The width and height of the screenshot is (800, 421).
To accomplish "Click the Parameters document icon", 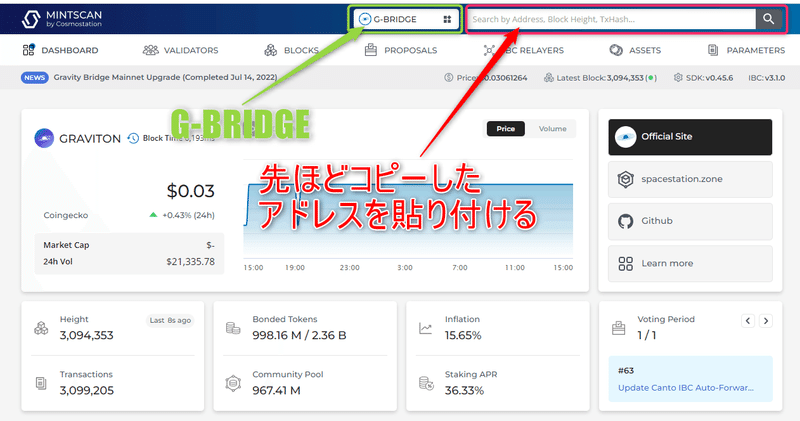I will [x=713, y=50].
